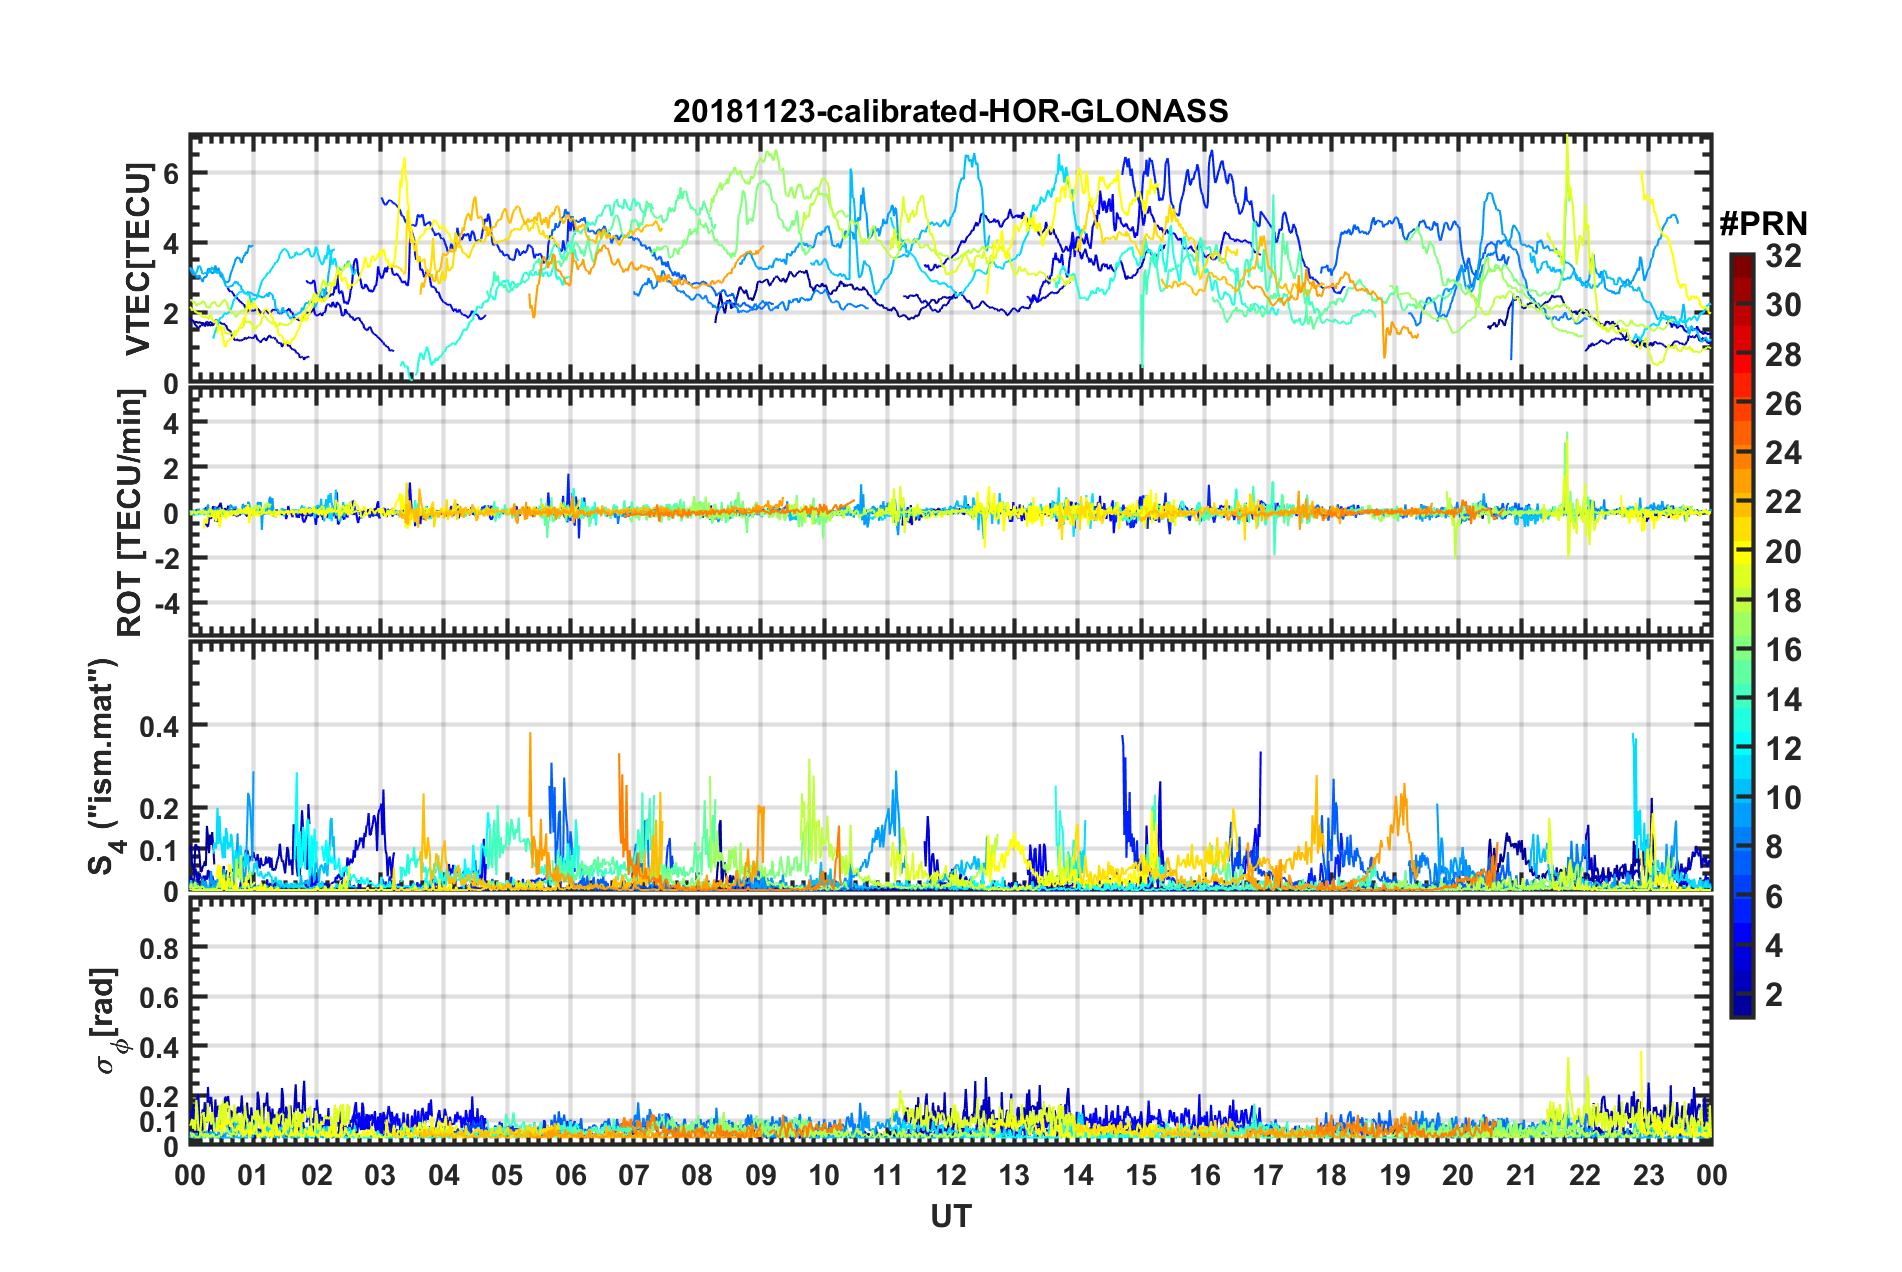Viewport: 1902px width, 1272px height.
Task: Click the 12 label on the PRN colorbar
Action: (1783, 749)
